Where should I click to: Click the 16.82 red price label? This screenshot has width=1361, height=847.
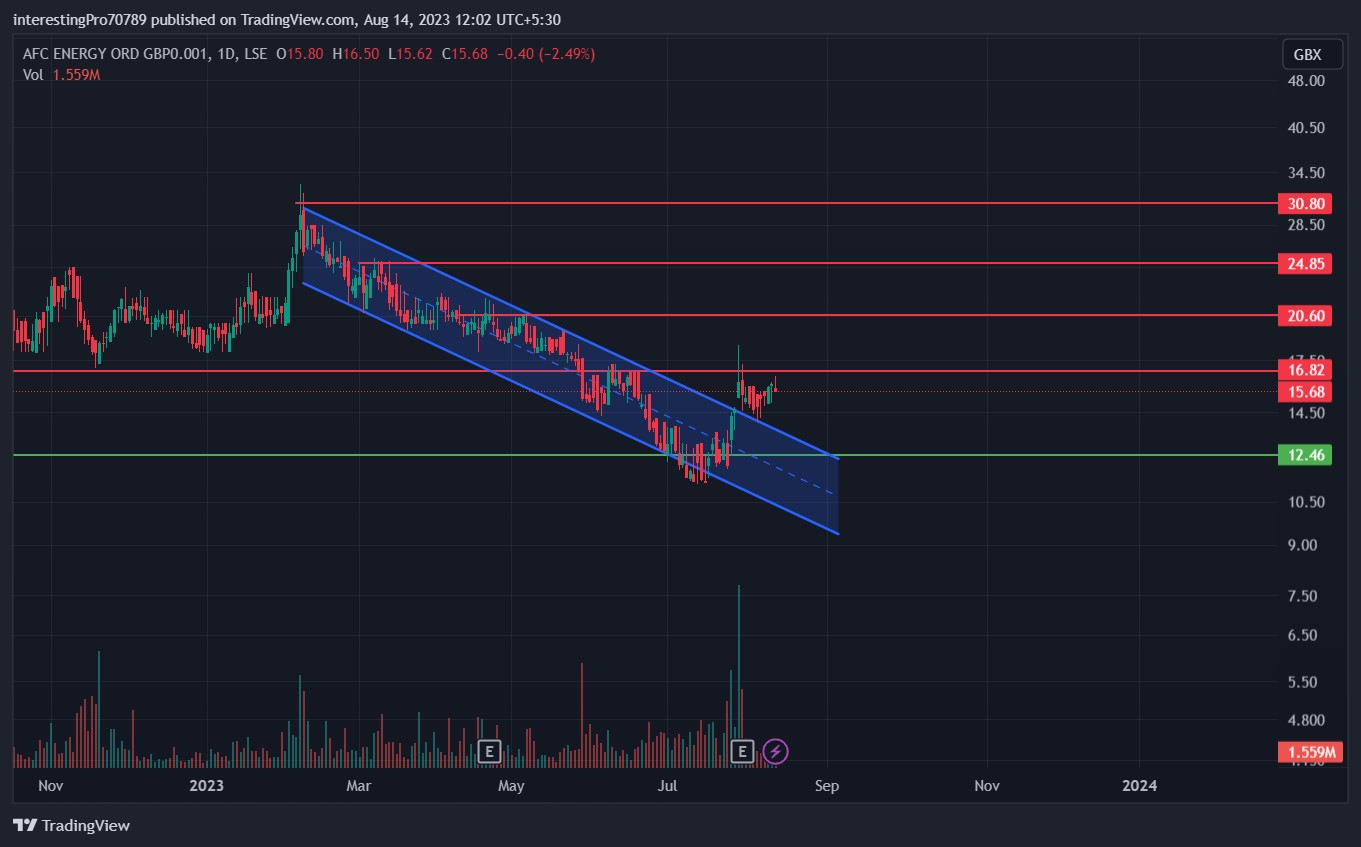coord(1306,371)
